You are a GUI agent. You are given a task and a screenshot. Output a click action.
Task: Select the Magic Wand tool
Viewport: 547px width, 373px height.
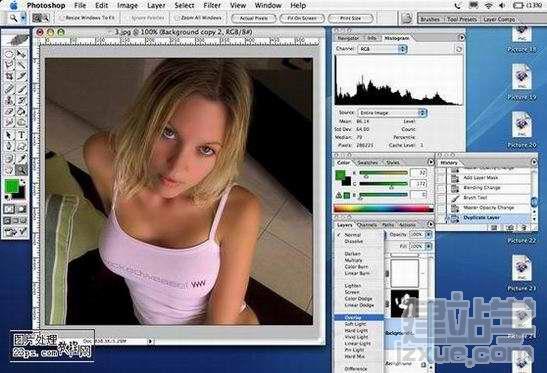click(x=22, y=65)
